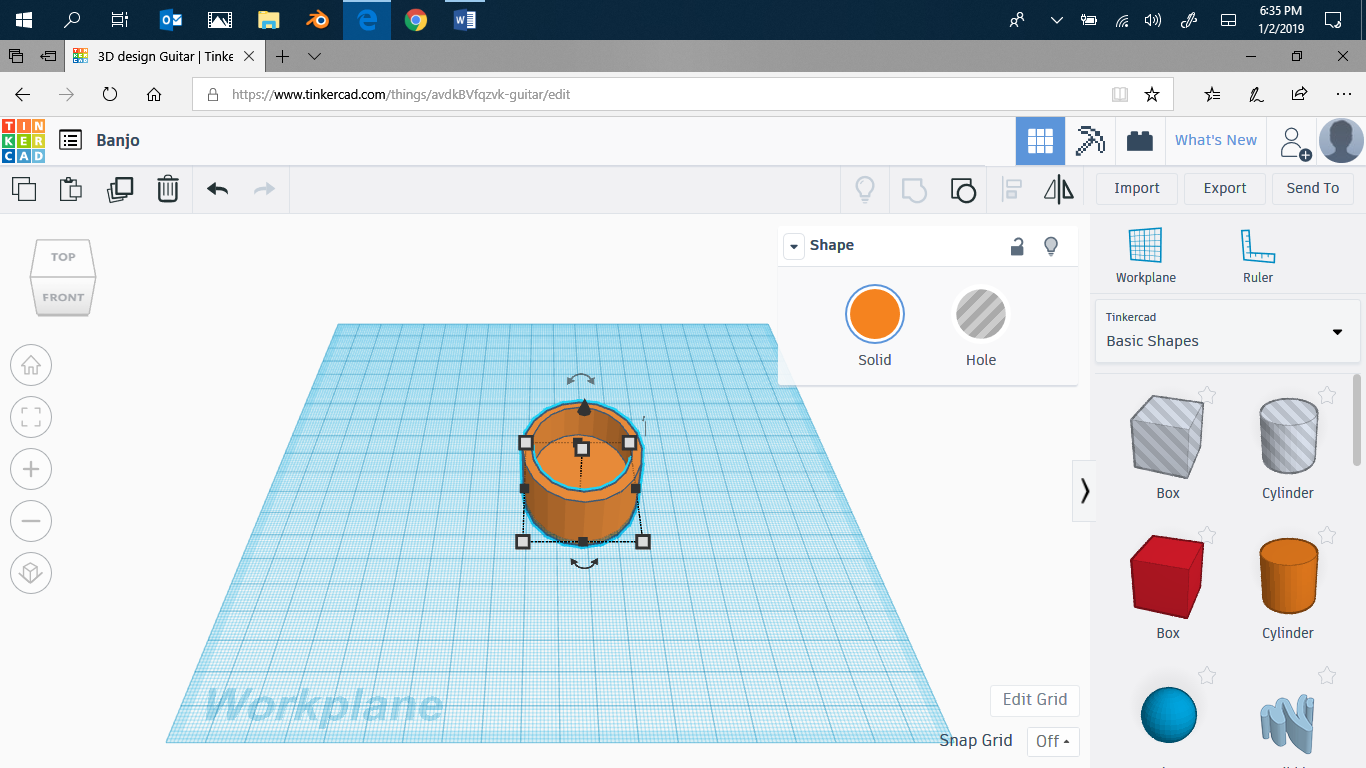Open Chrome from the taskbar
Viewport: 1366px width, 768px height.
coord(416,20)
